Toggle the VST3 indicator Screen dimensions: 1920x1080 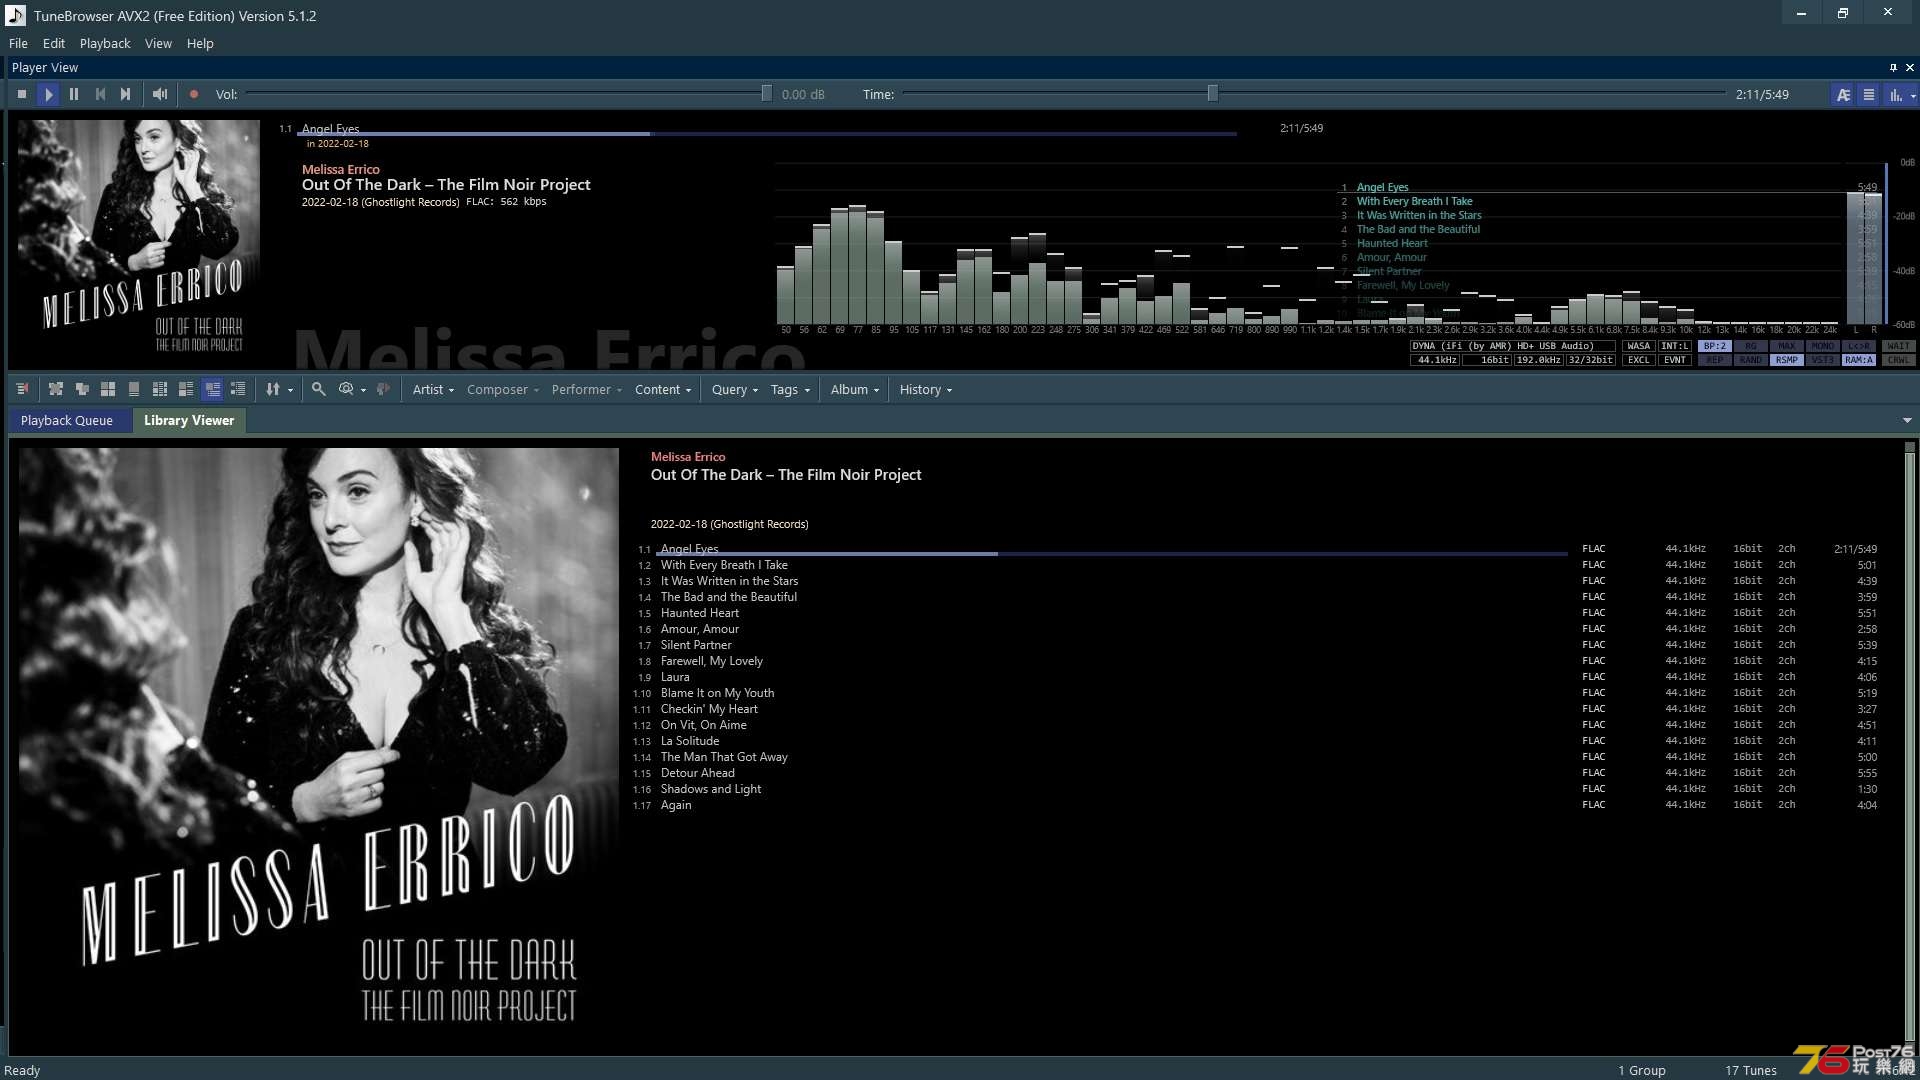click(1823, 360)
